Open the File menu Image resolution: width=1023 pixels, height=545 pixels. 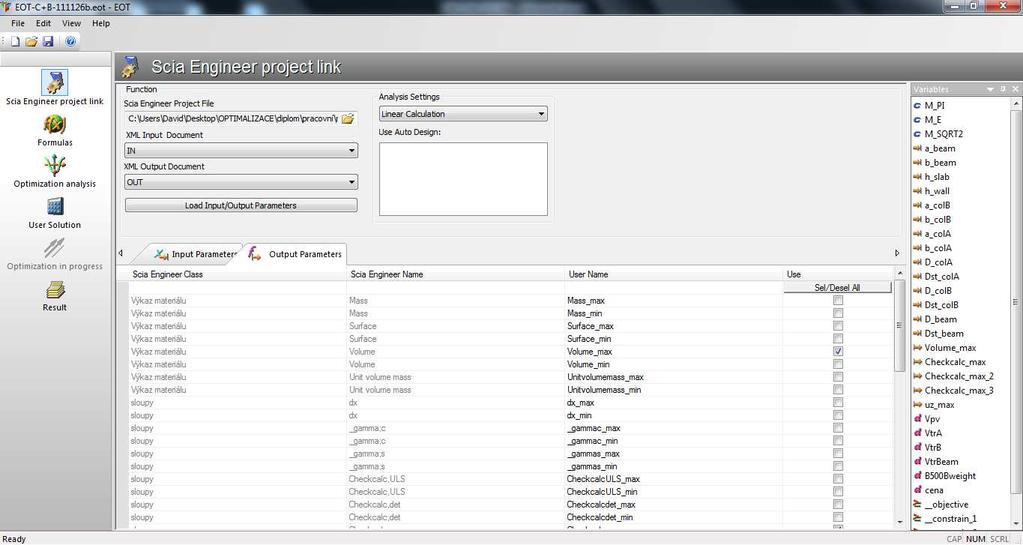pos(18,23)
